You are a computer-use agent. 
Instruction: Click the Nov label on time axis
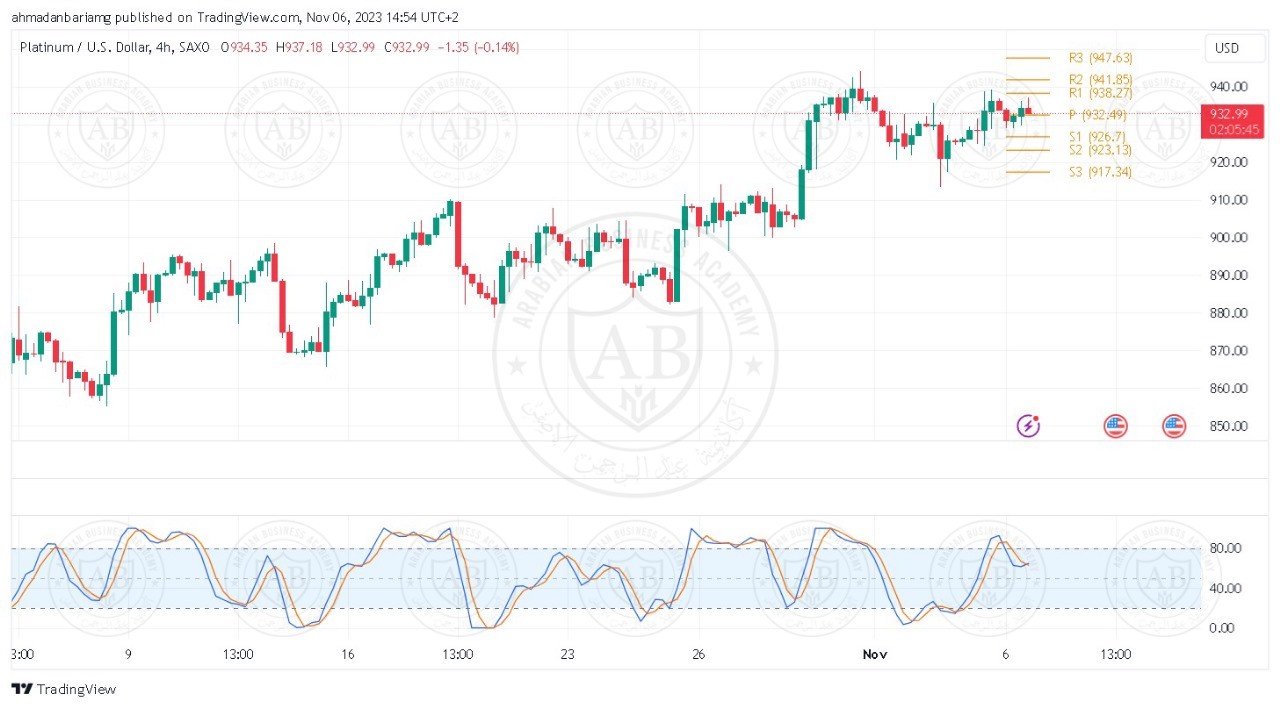[875, 654]
